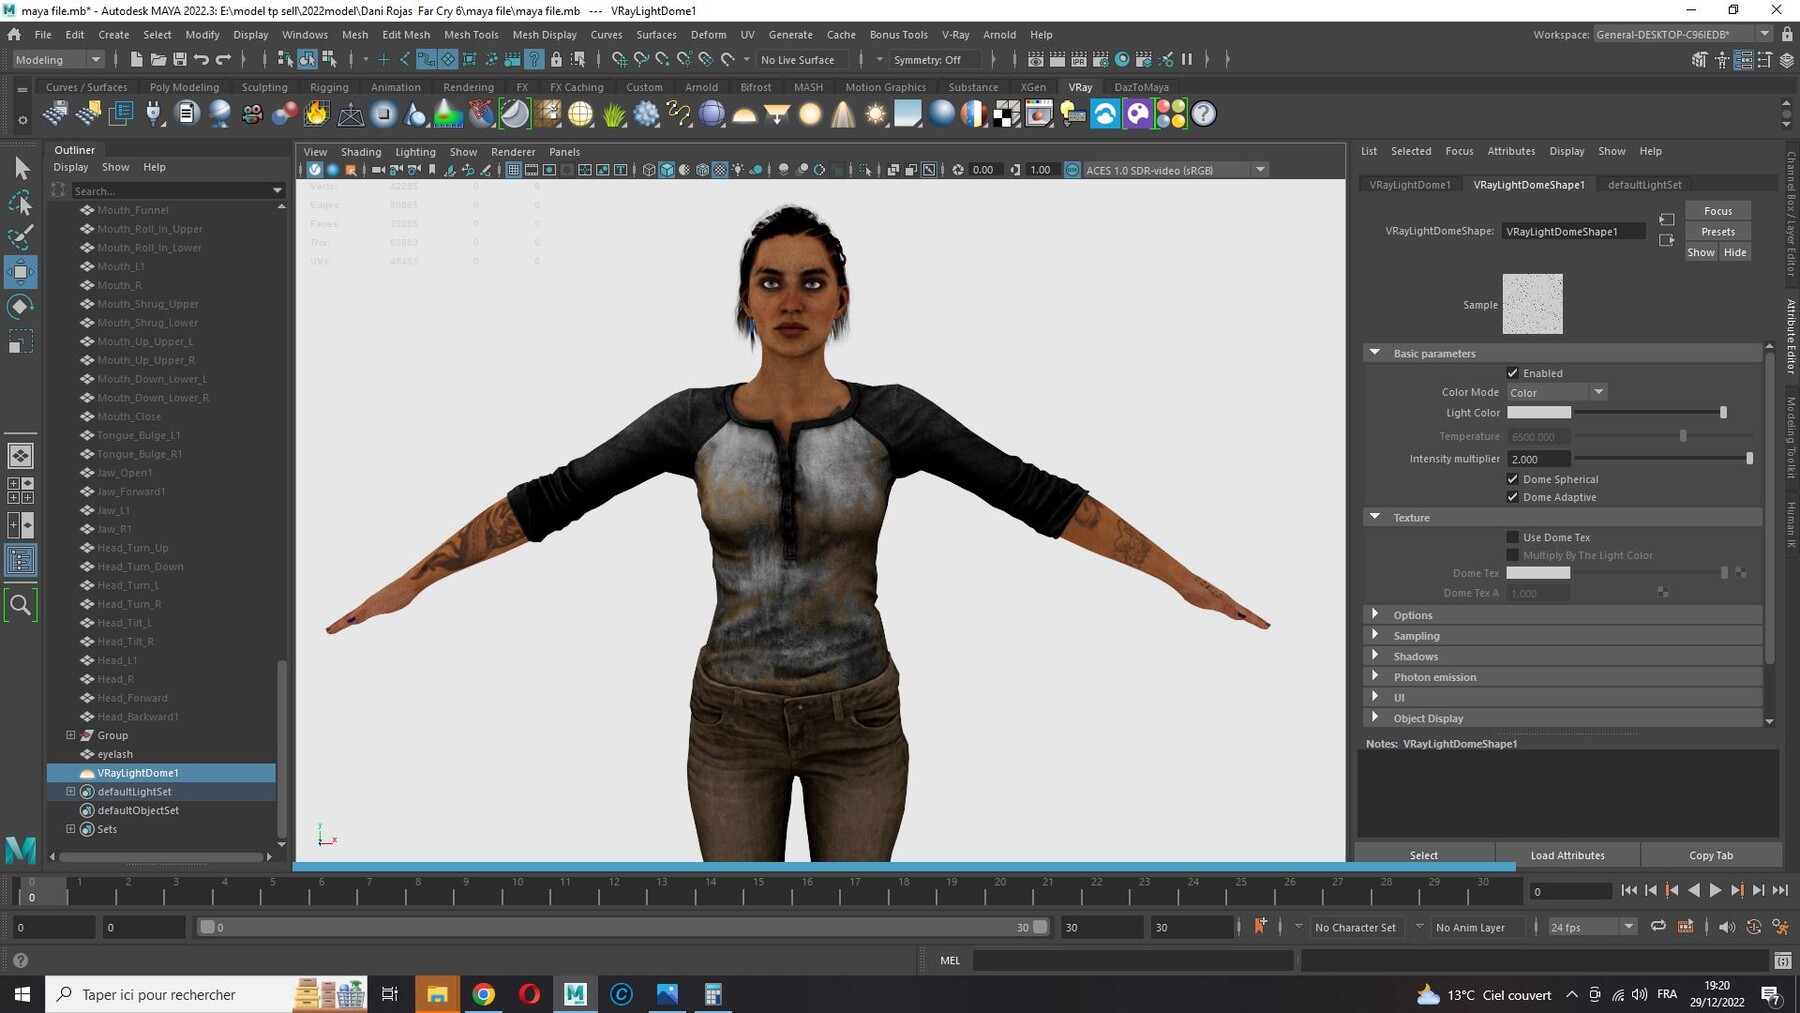Switch to the VRayLightDome1 attribute tab

(1409, 184)
